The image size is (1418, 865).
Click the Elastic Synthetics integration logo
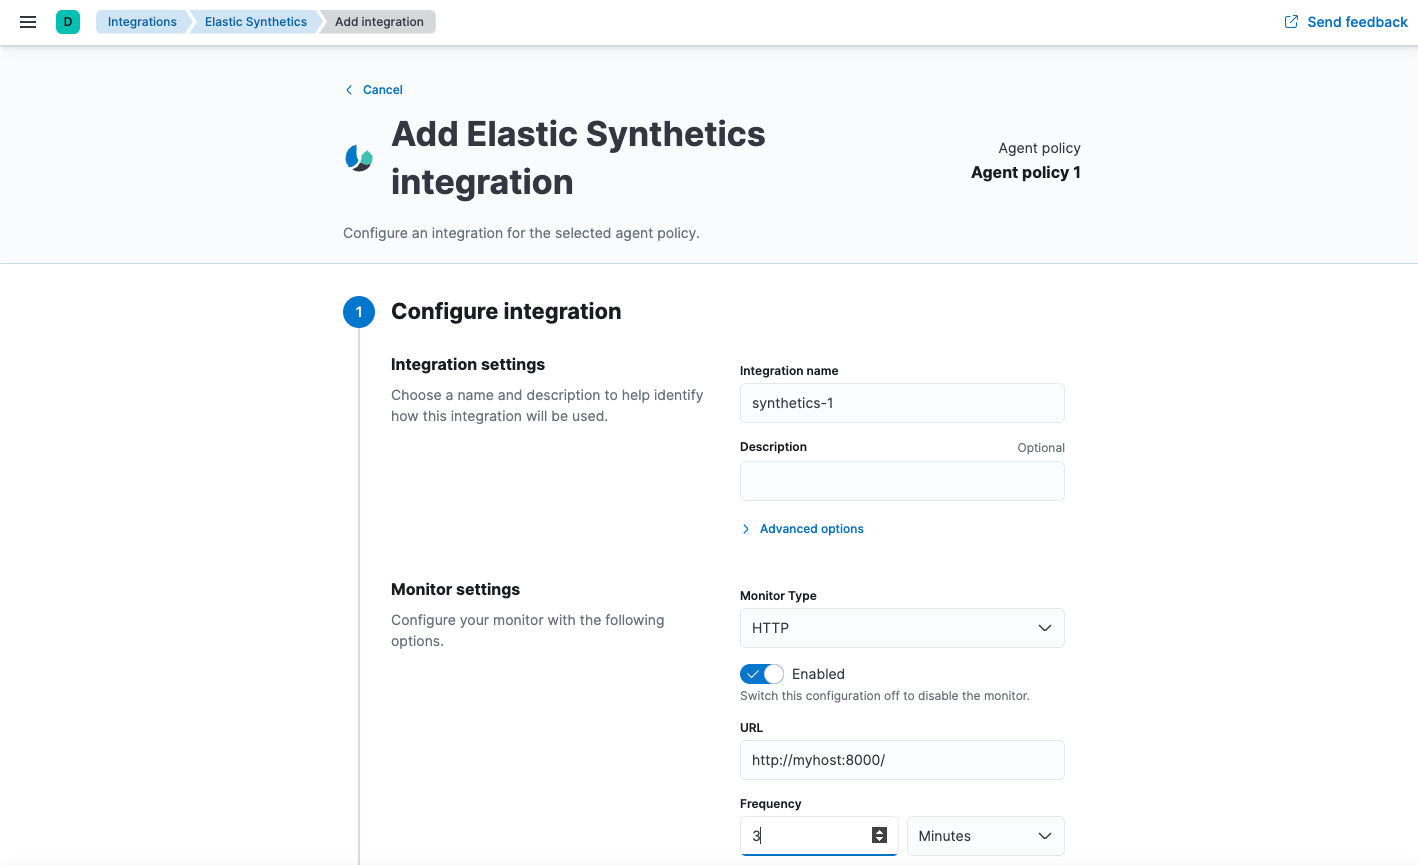[358, 156]
